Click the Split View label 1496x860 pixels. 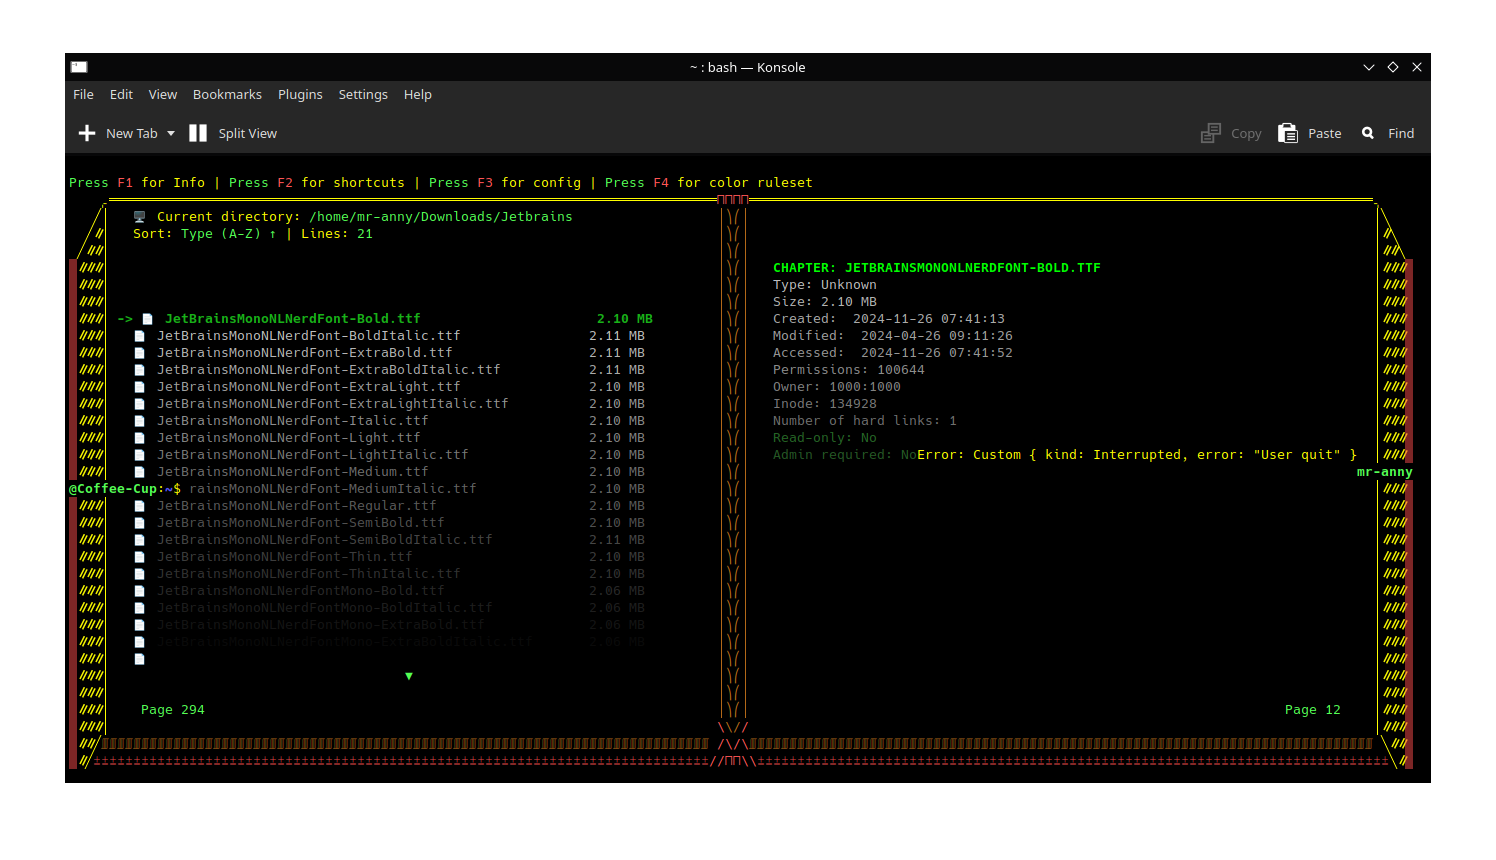pyautogui.click(x=248, y=133)
